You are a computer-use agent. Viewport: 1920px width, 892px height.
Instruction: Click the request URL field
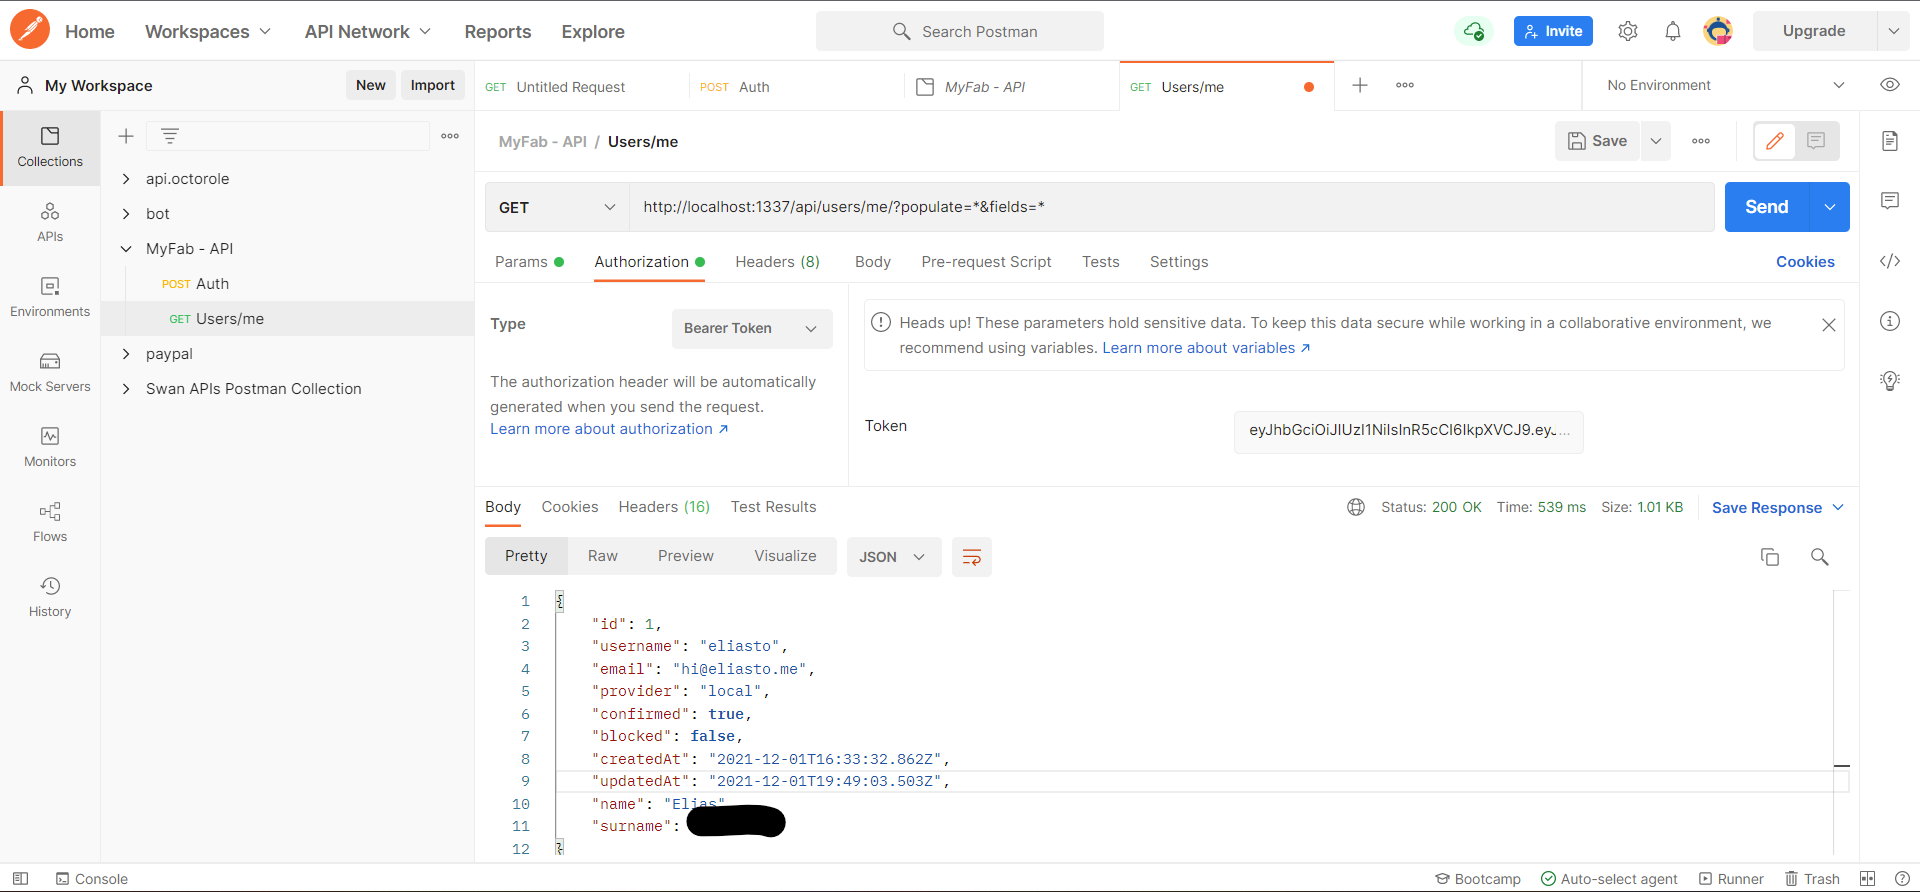1171,207
